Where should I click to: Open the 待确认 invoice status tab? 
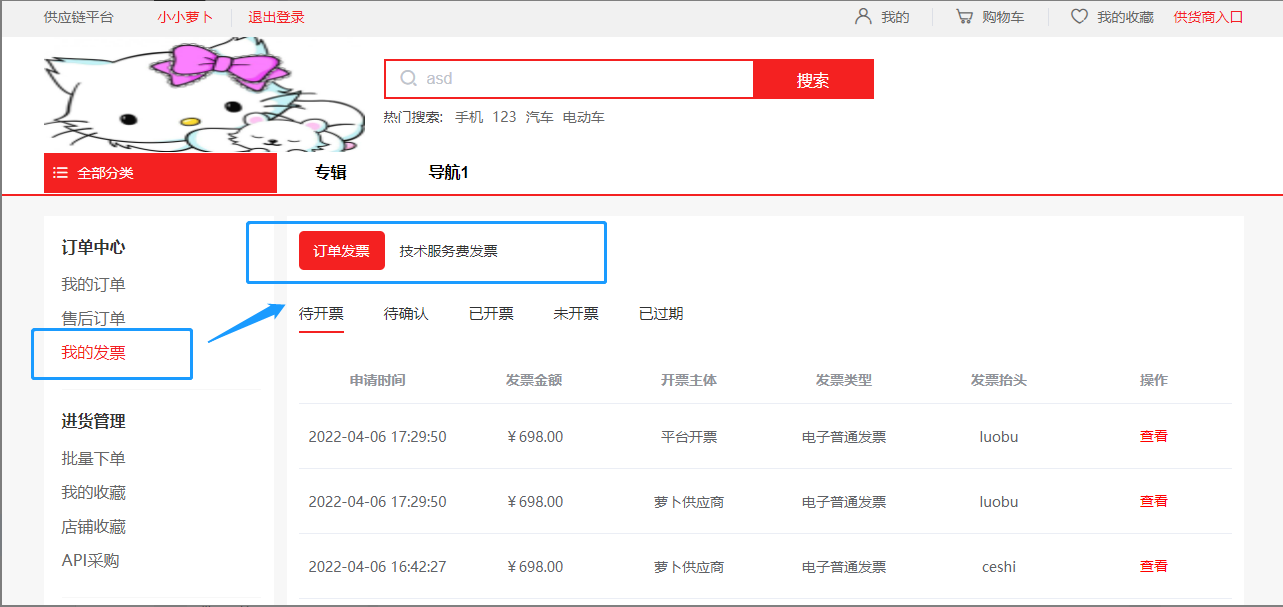pos(406,314)
